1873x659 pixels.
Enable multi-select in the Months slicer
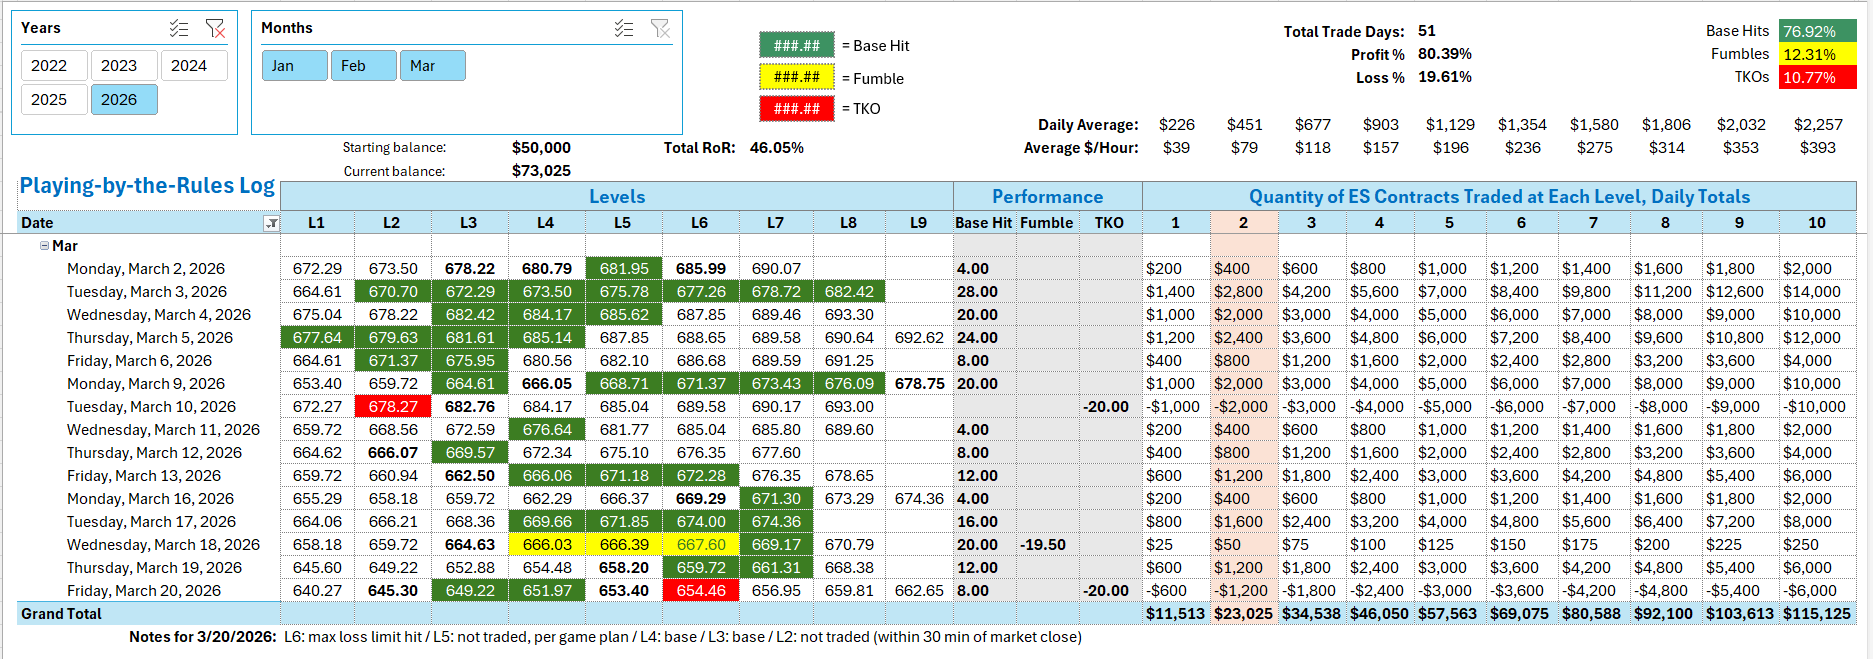click(624, 29)
